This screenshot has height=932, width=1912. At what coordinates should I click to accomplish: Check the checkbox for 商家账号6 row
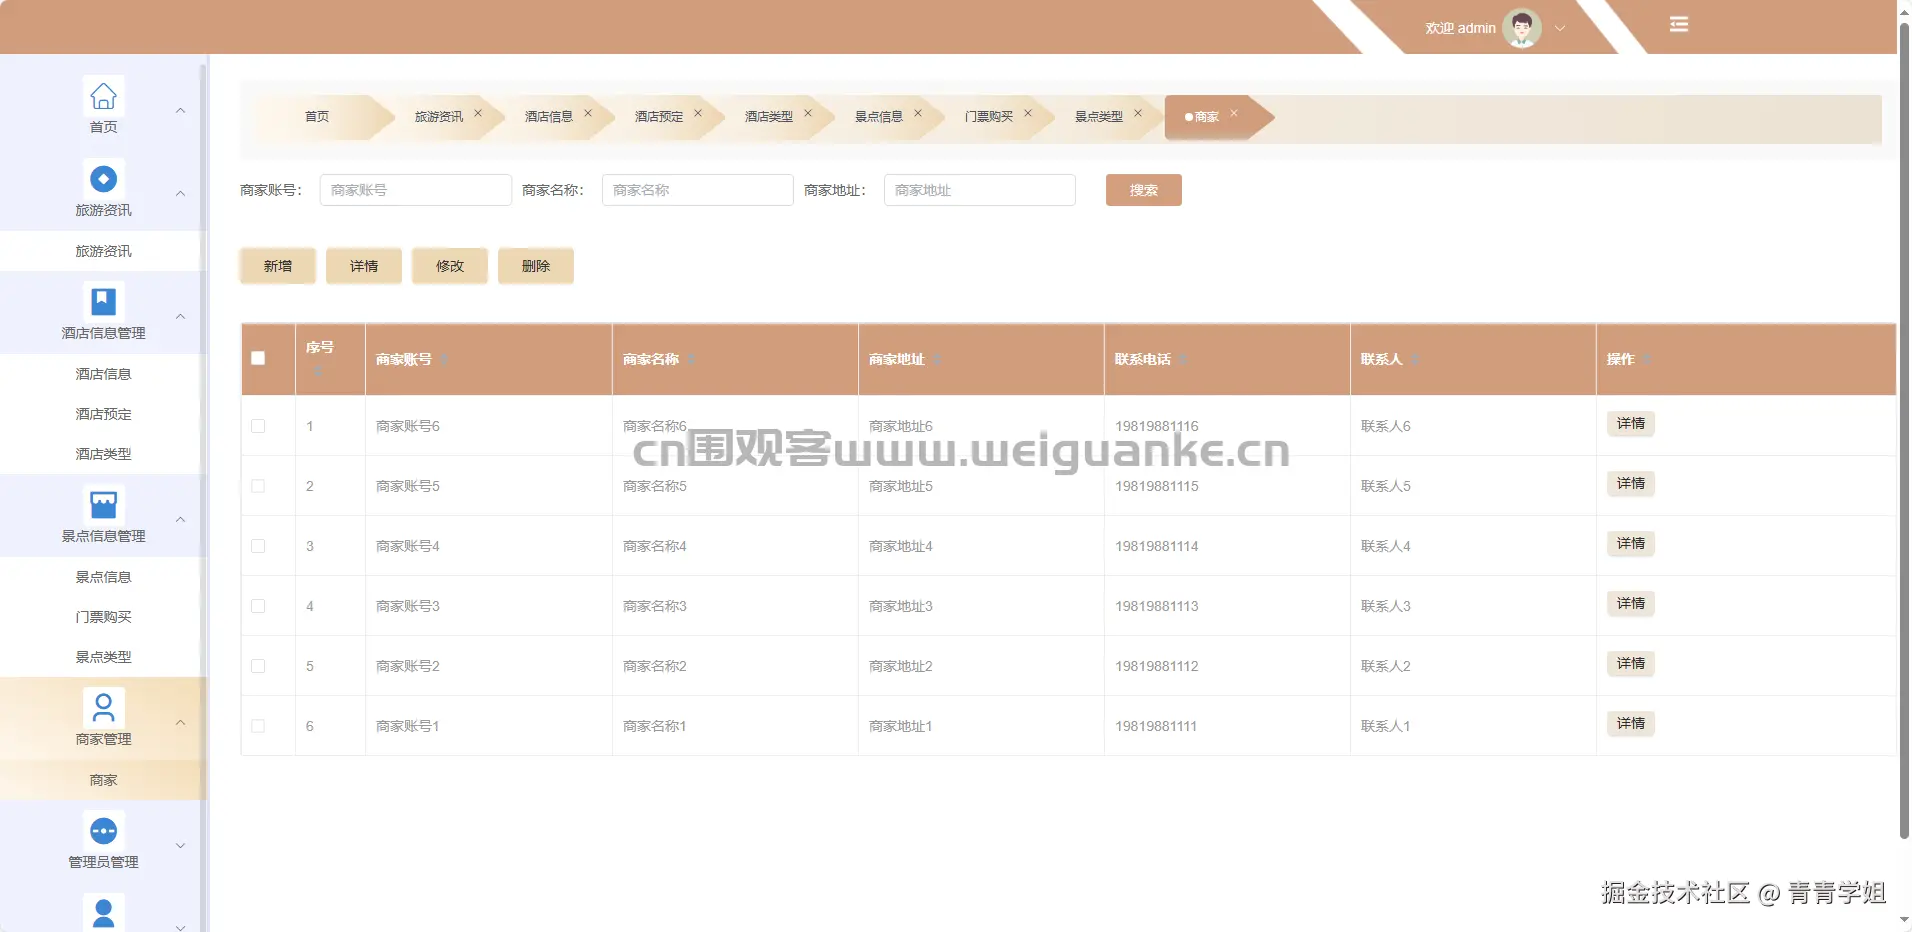[259, 426]
